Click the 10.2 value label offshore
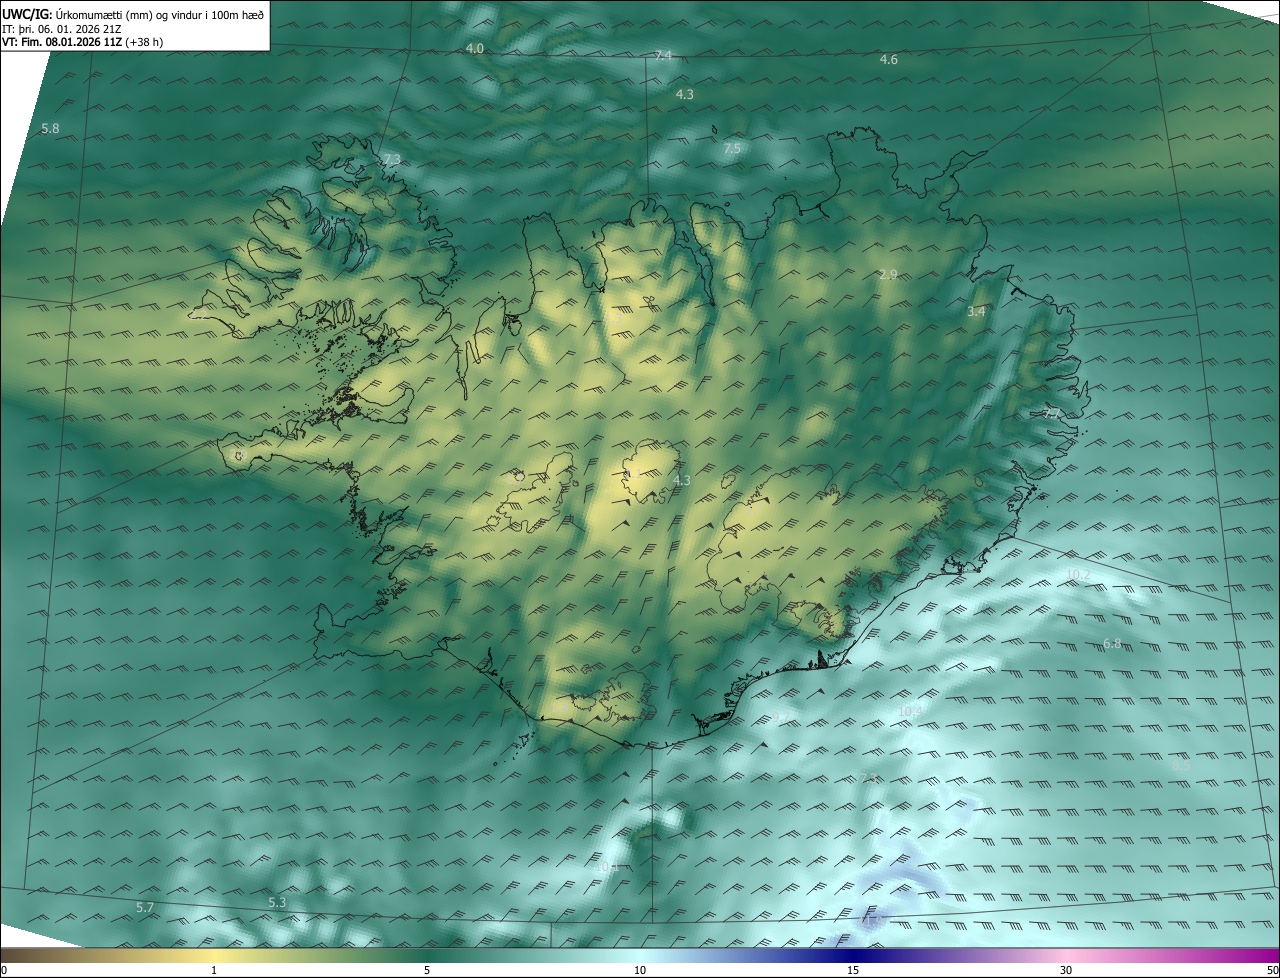This screenshot has width=1280, height=978. (x=1078, y=574)
